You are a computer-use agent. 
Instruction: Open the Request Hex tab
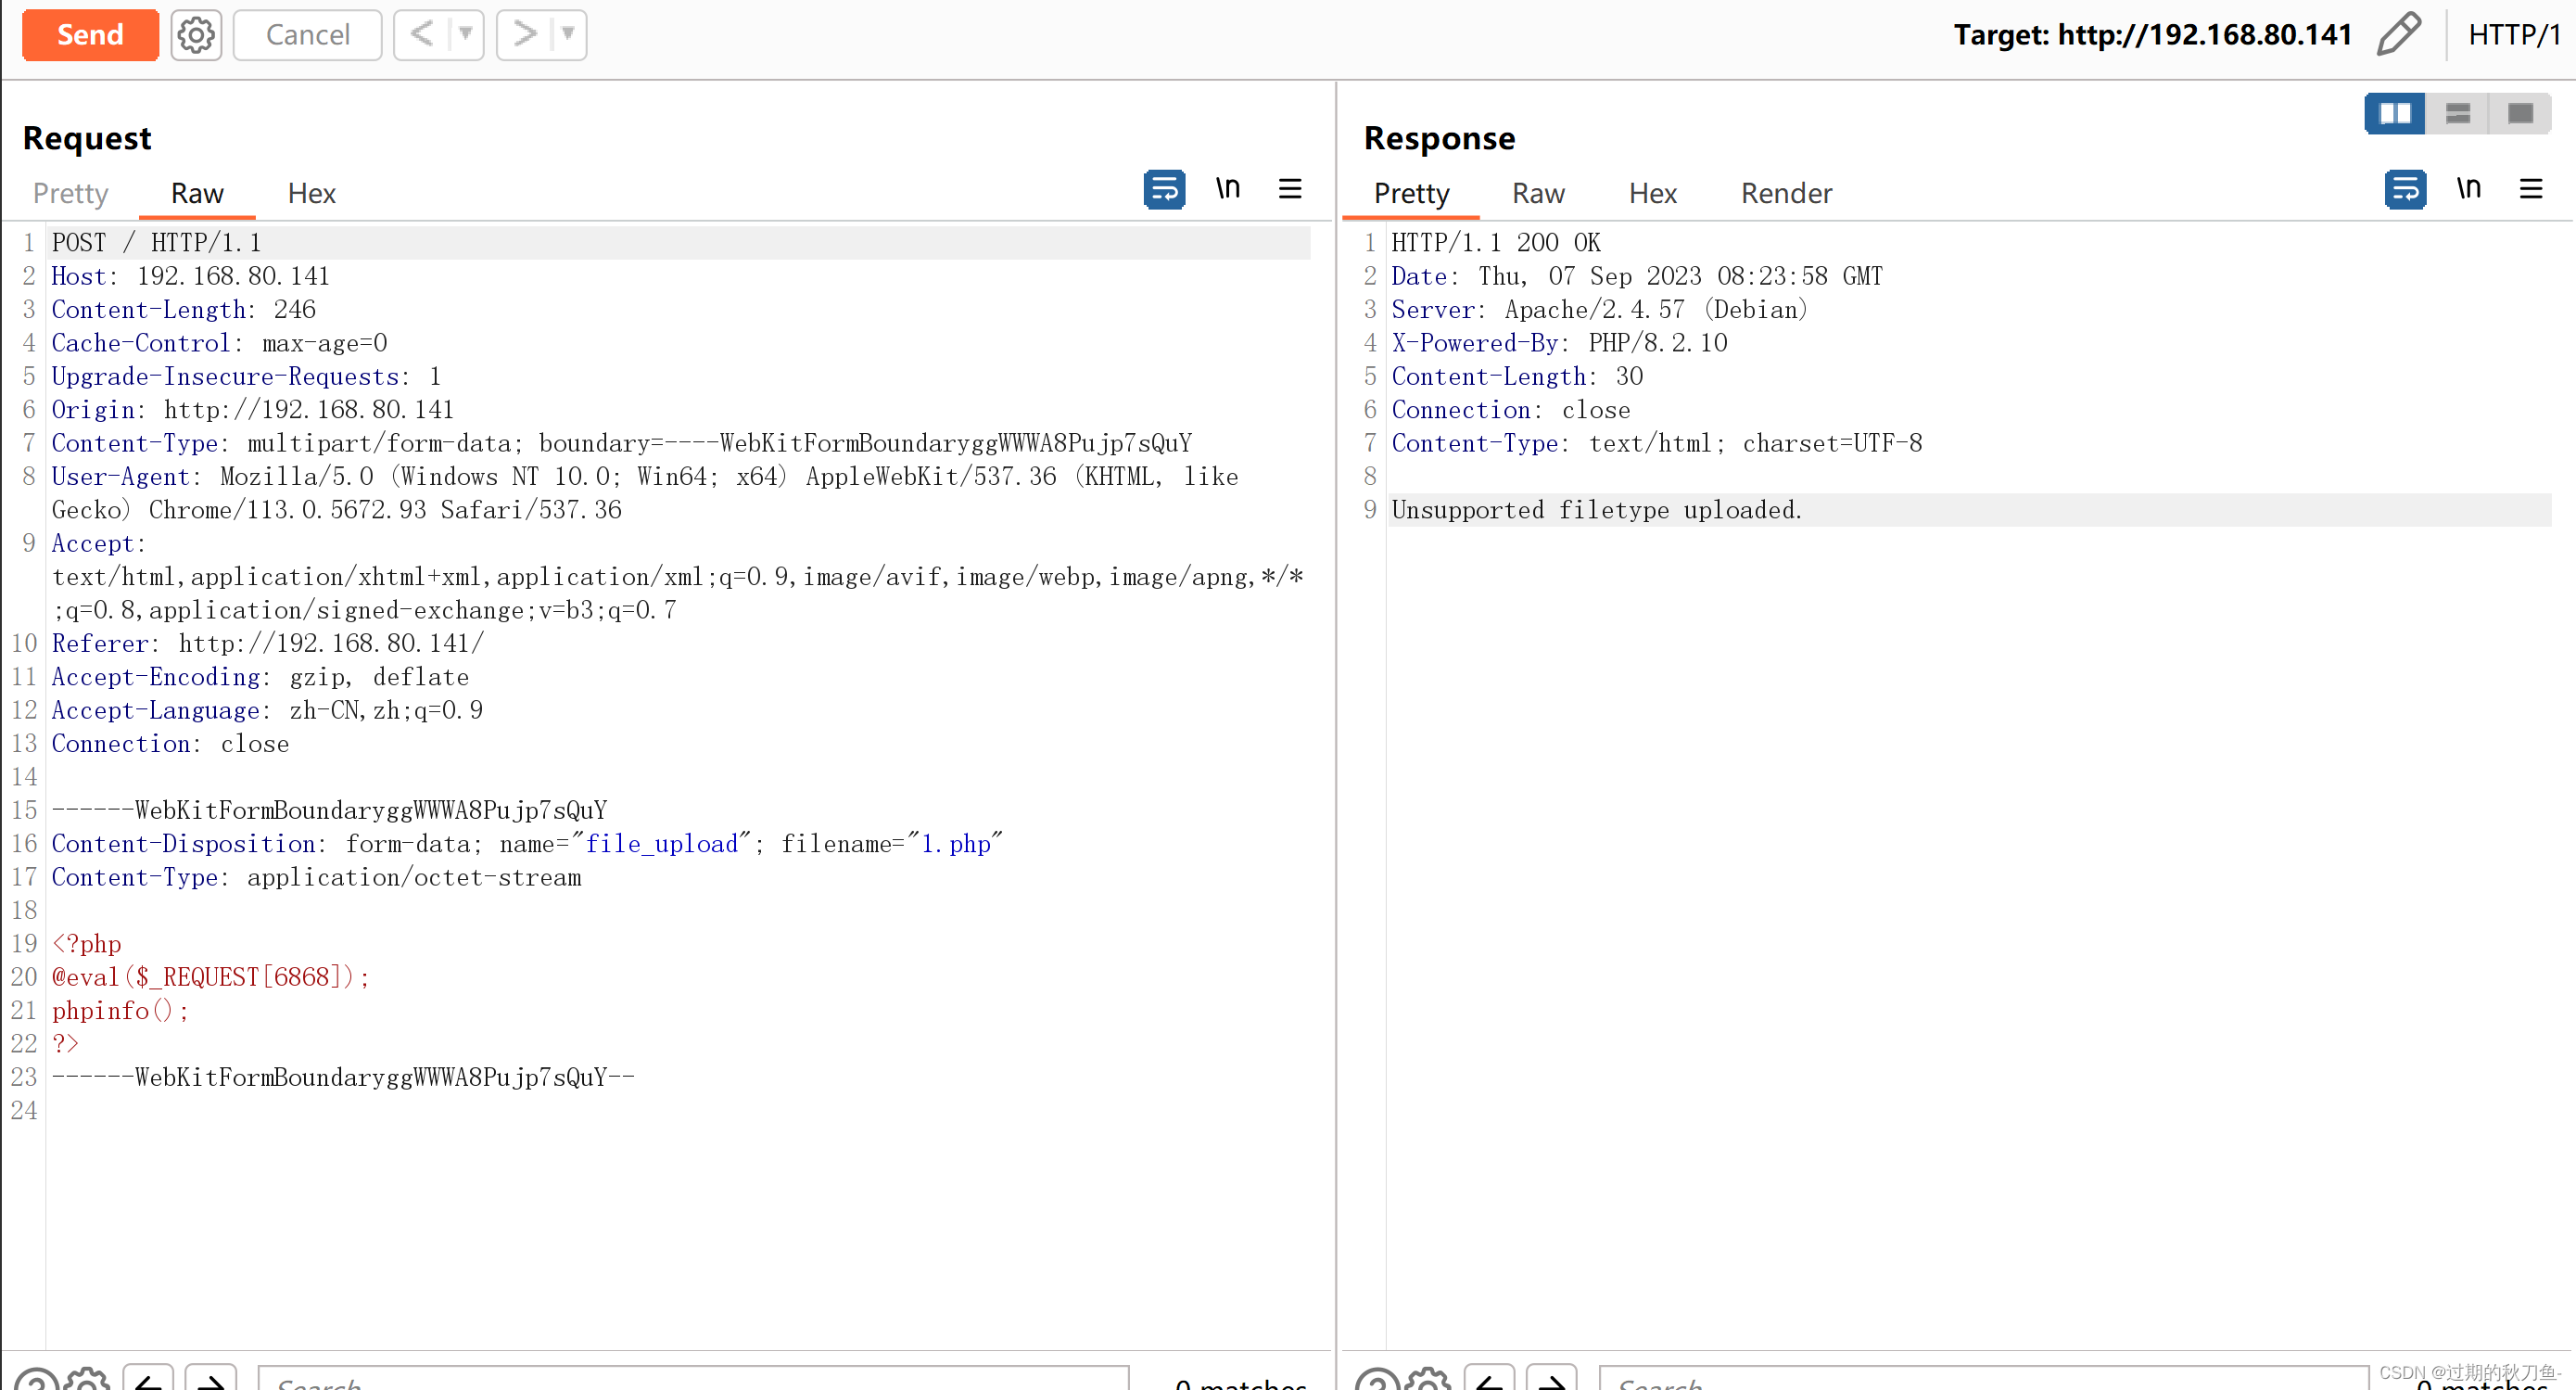point(311,193)
